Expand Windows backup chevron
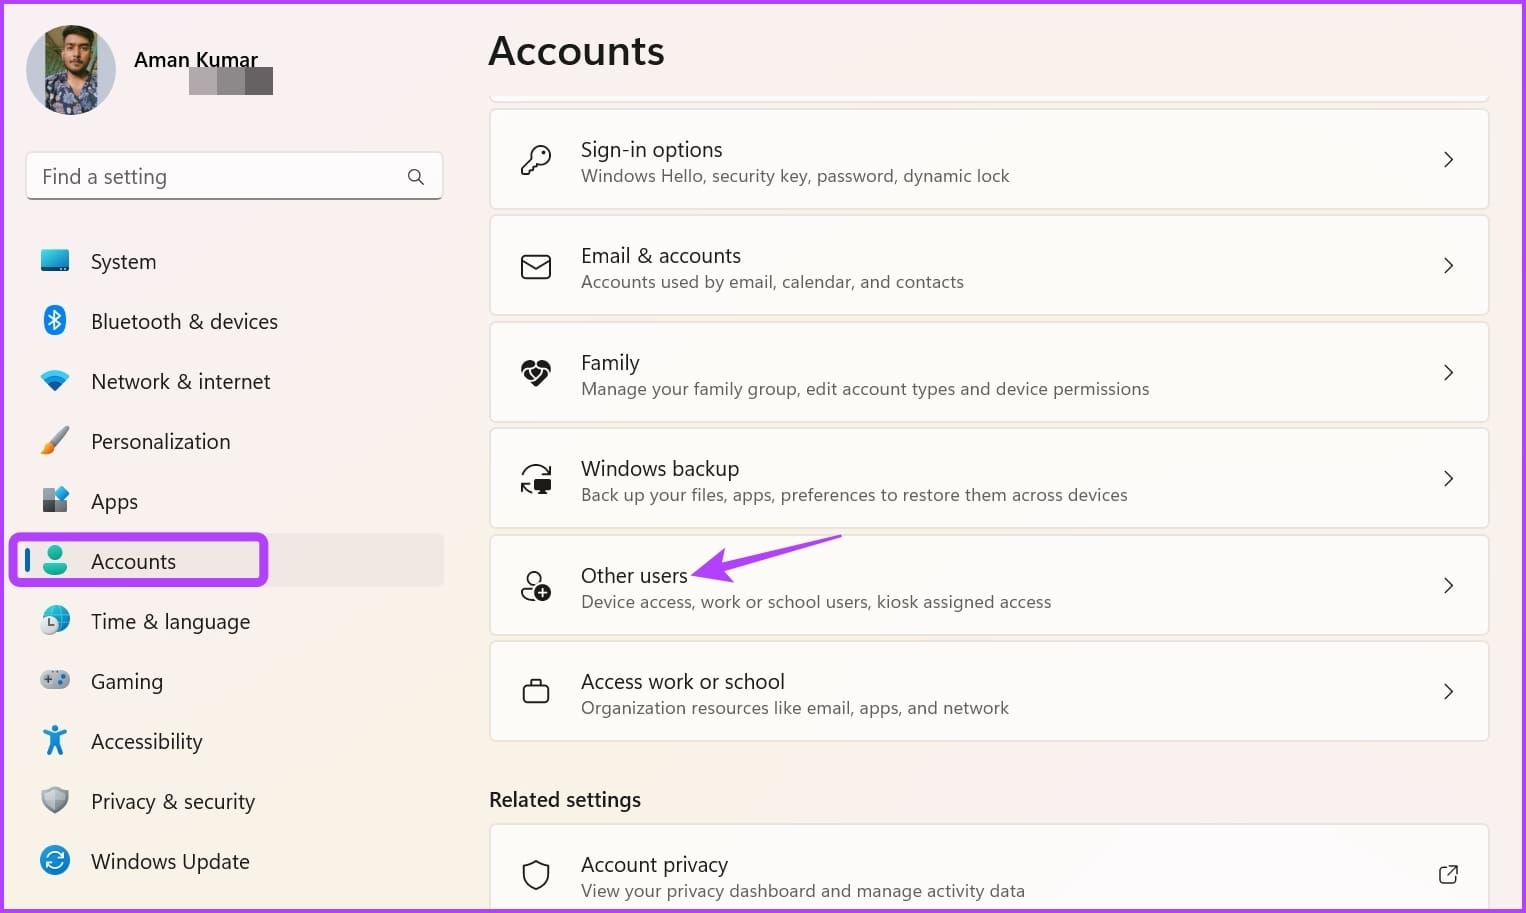 coord(1448,479)
